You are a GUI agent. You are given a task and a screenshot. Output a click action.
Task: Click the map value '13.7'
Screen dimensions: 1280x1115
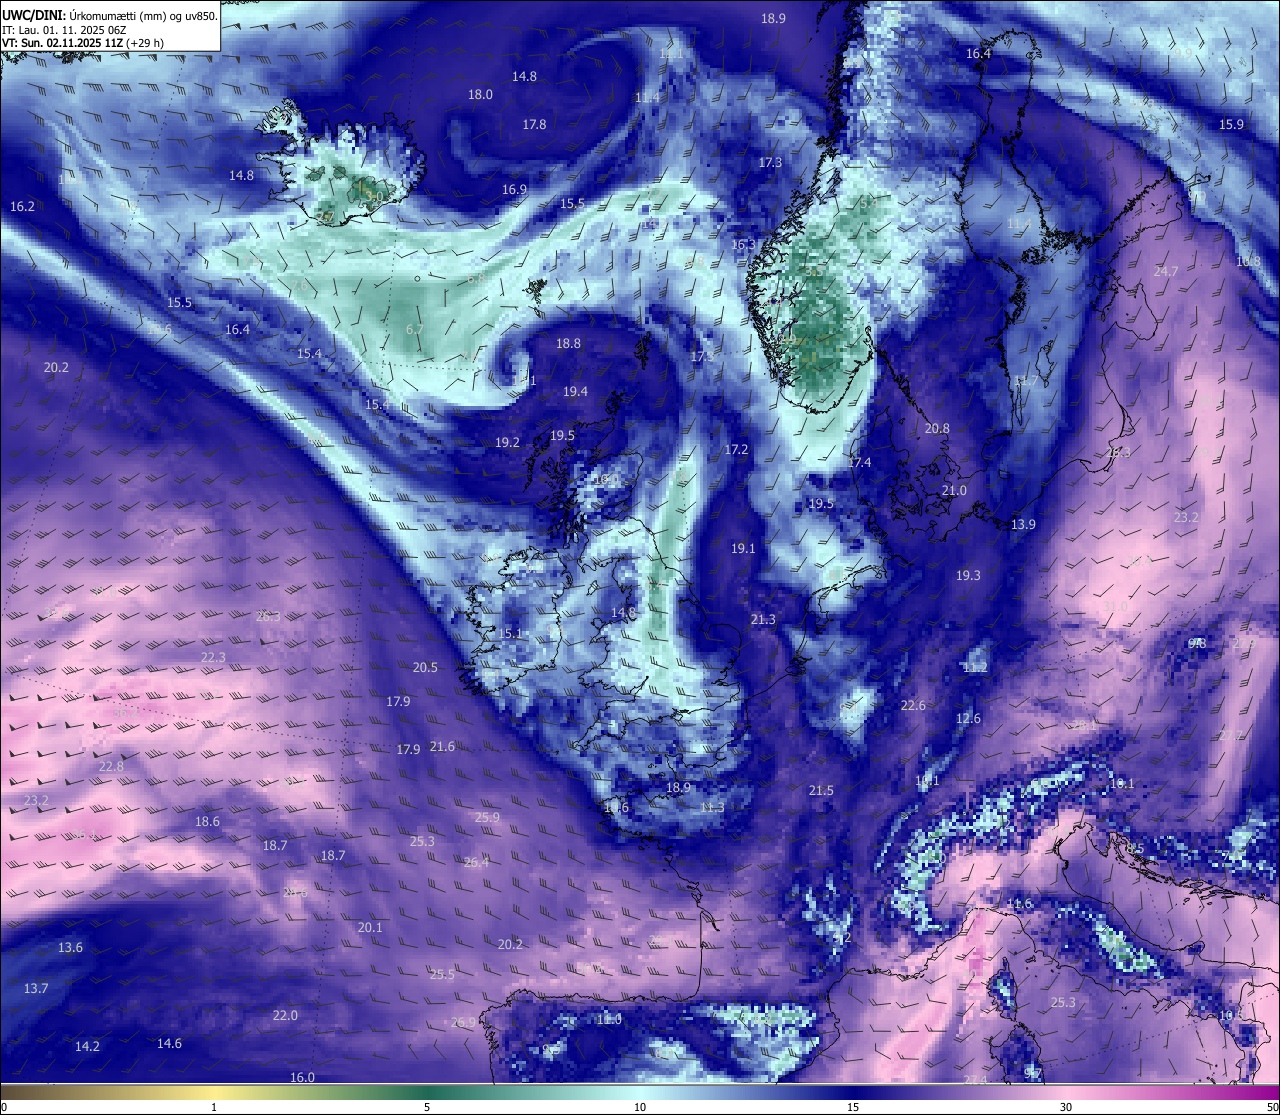click(x=36, y=988)
